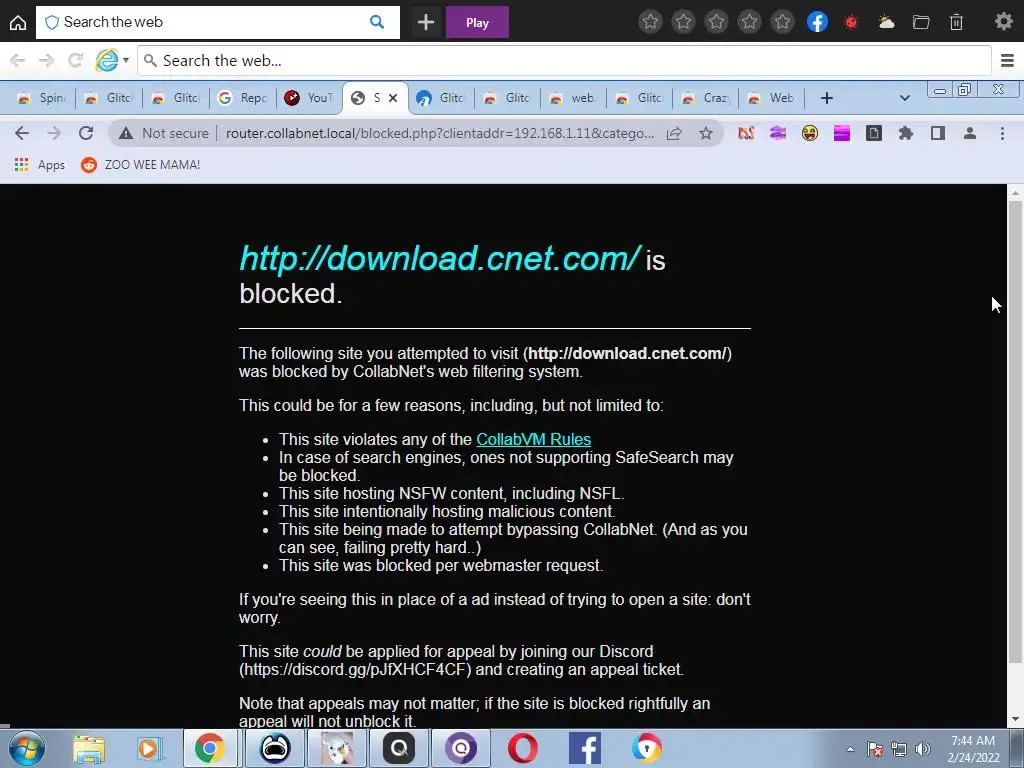Viewport: 1024px width, 768px height.
Task: Click the Discord invite URL text
Action: (355, 669)
